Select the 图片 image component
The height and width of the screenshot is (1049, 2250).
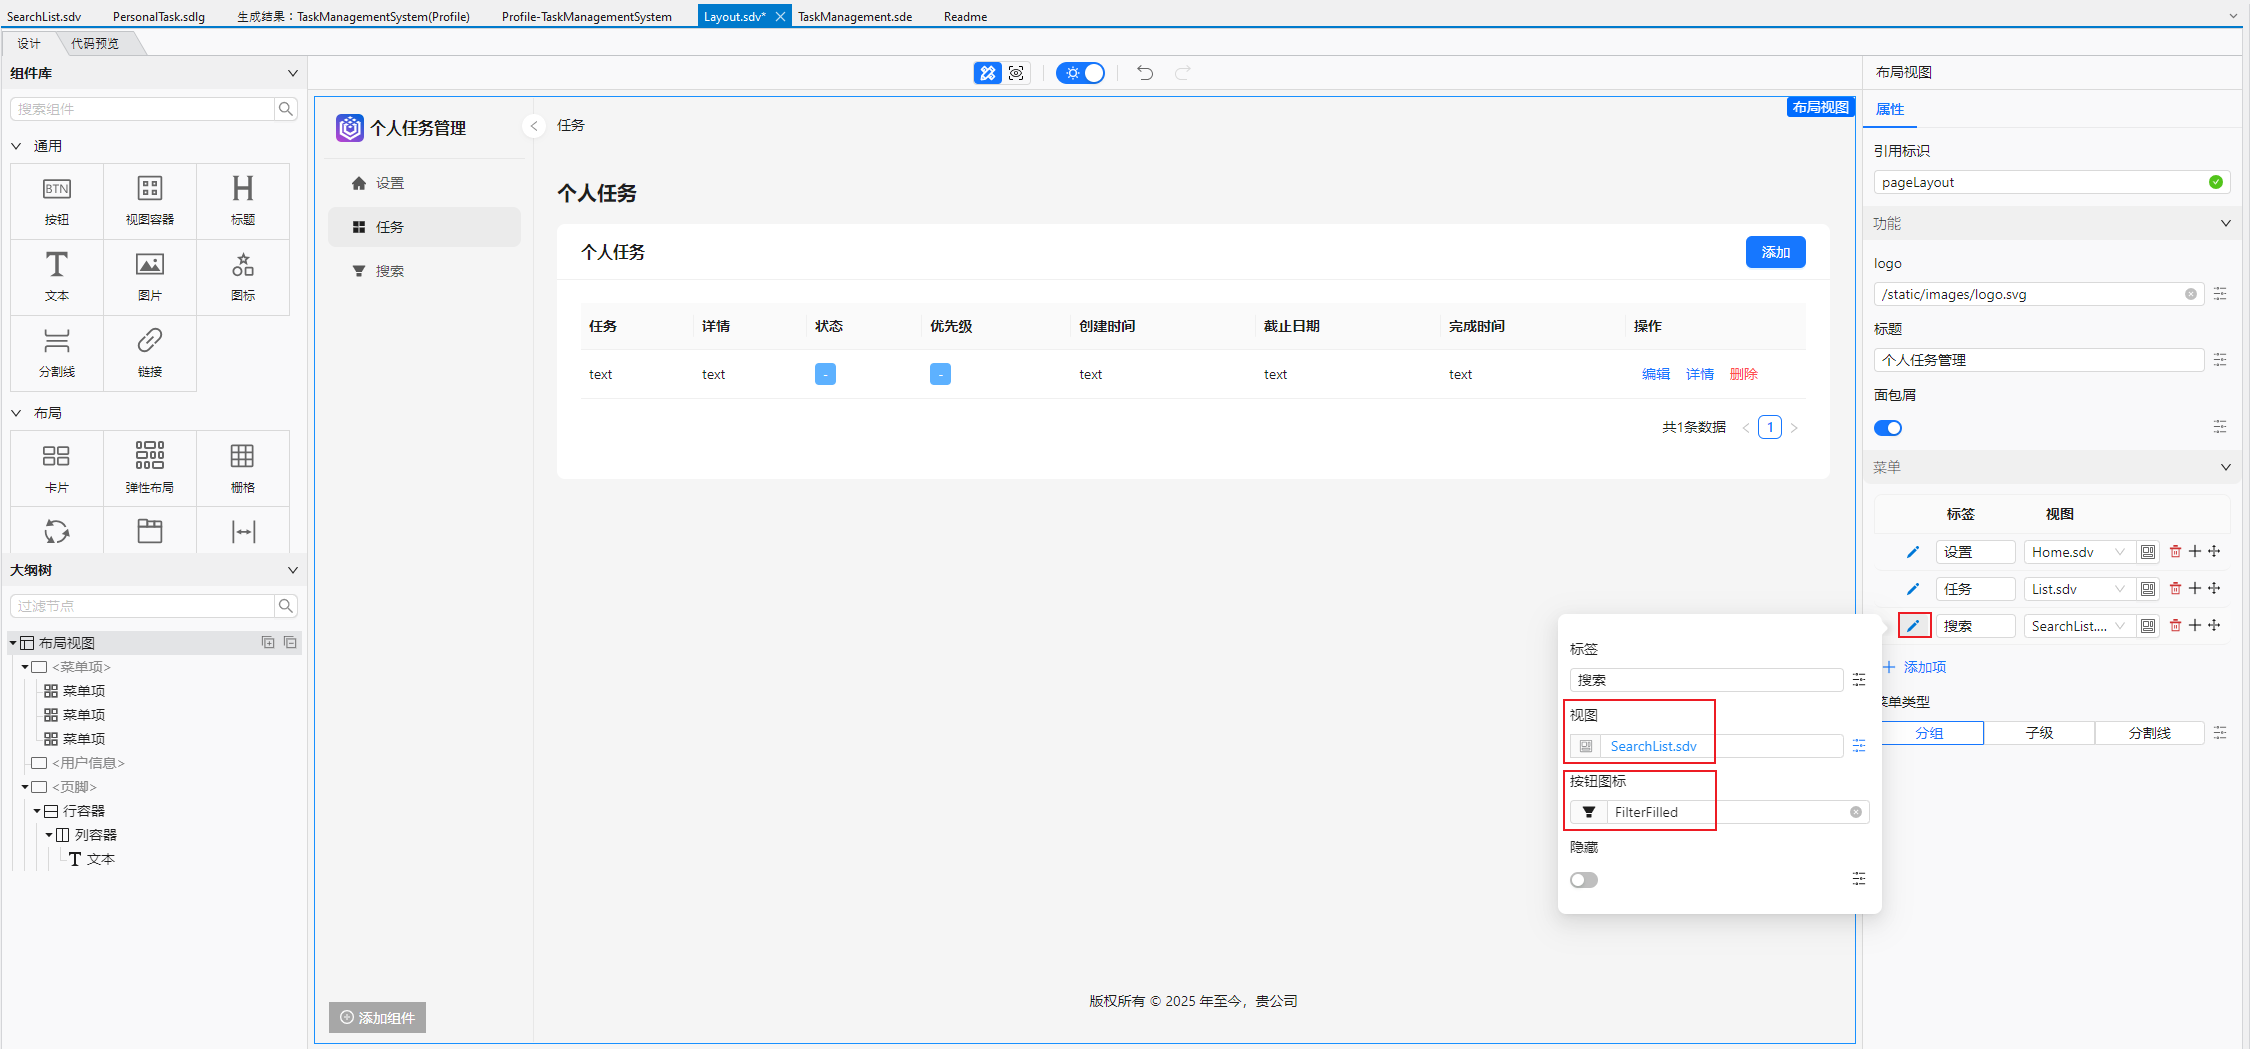(149, 276)
